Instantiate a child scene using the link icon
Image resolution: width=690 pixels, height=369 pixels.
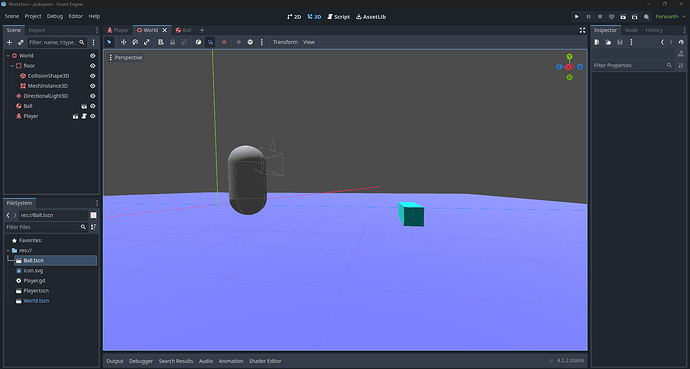pyautogui.click(x=21, y=43)
